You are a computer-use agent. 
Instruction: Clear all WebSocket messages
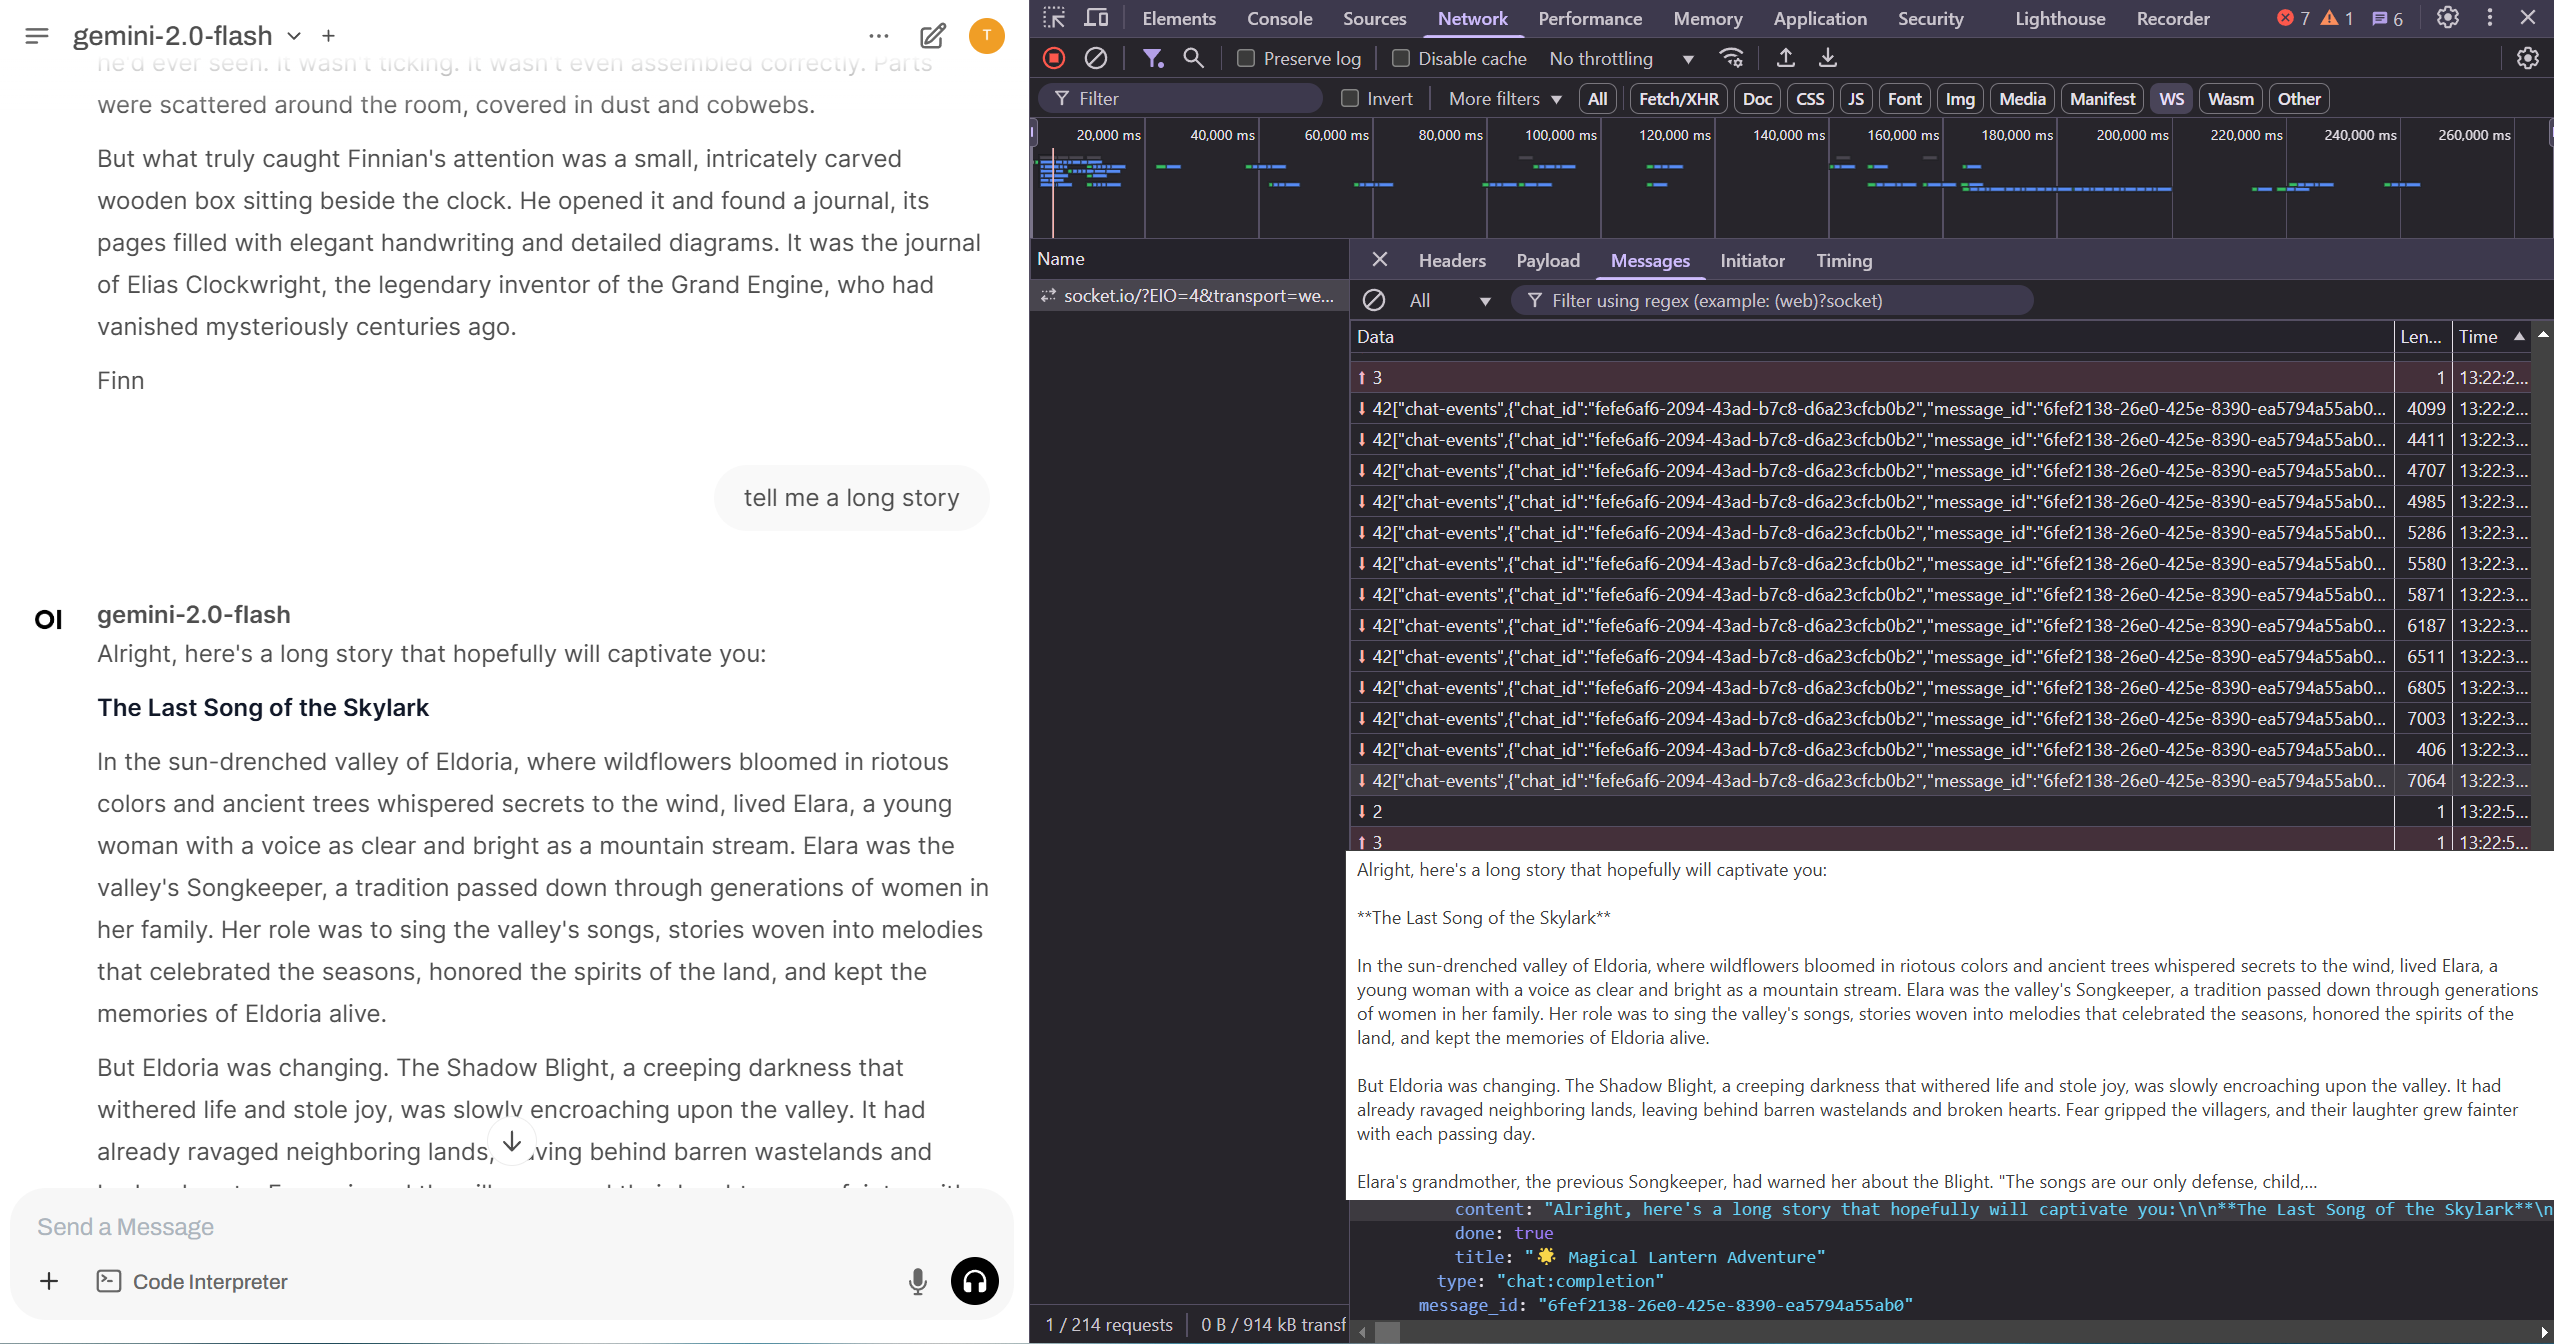click(1374, 300)
